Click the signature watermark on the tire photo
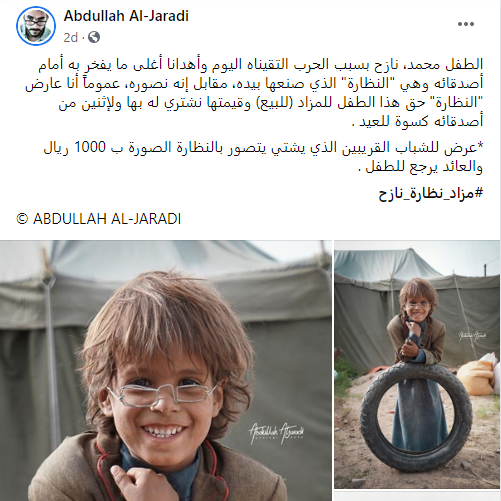Screen dimensions: 501x501 472,336
